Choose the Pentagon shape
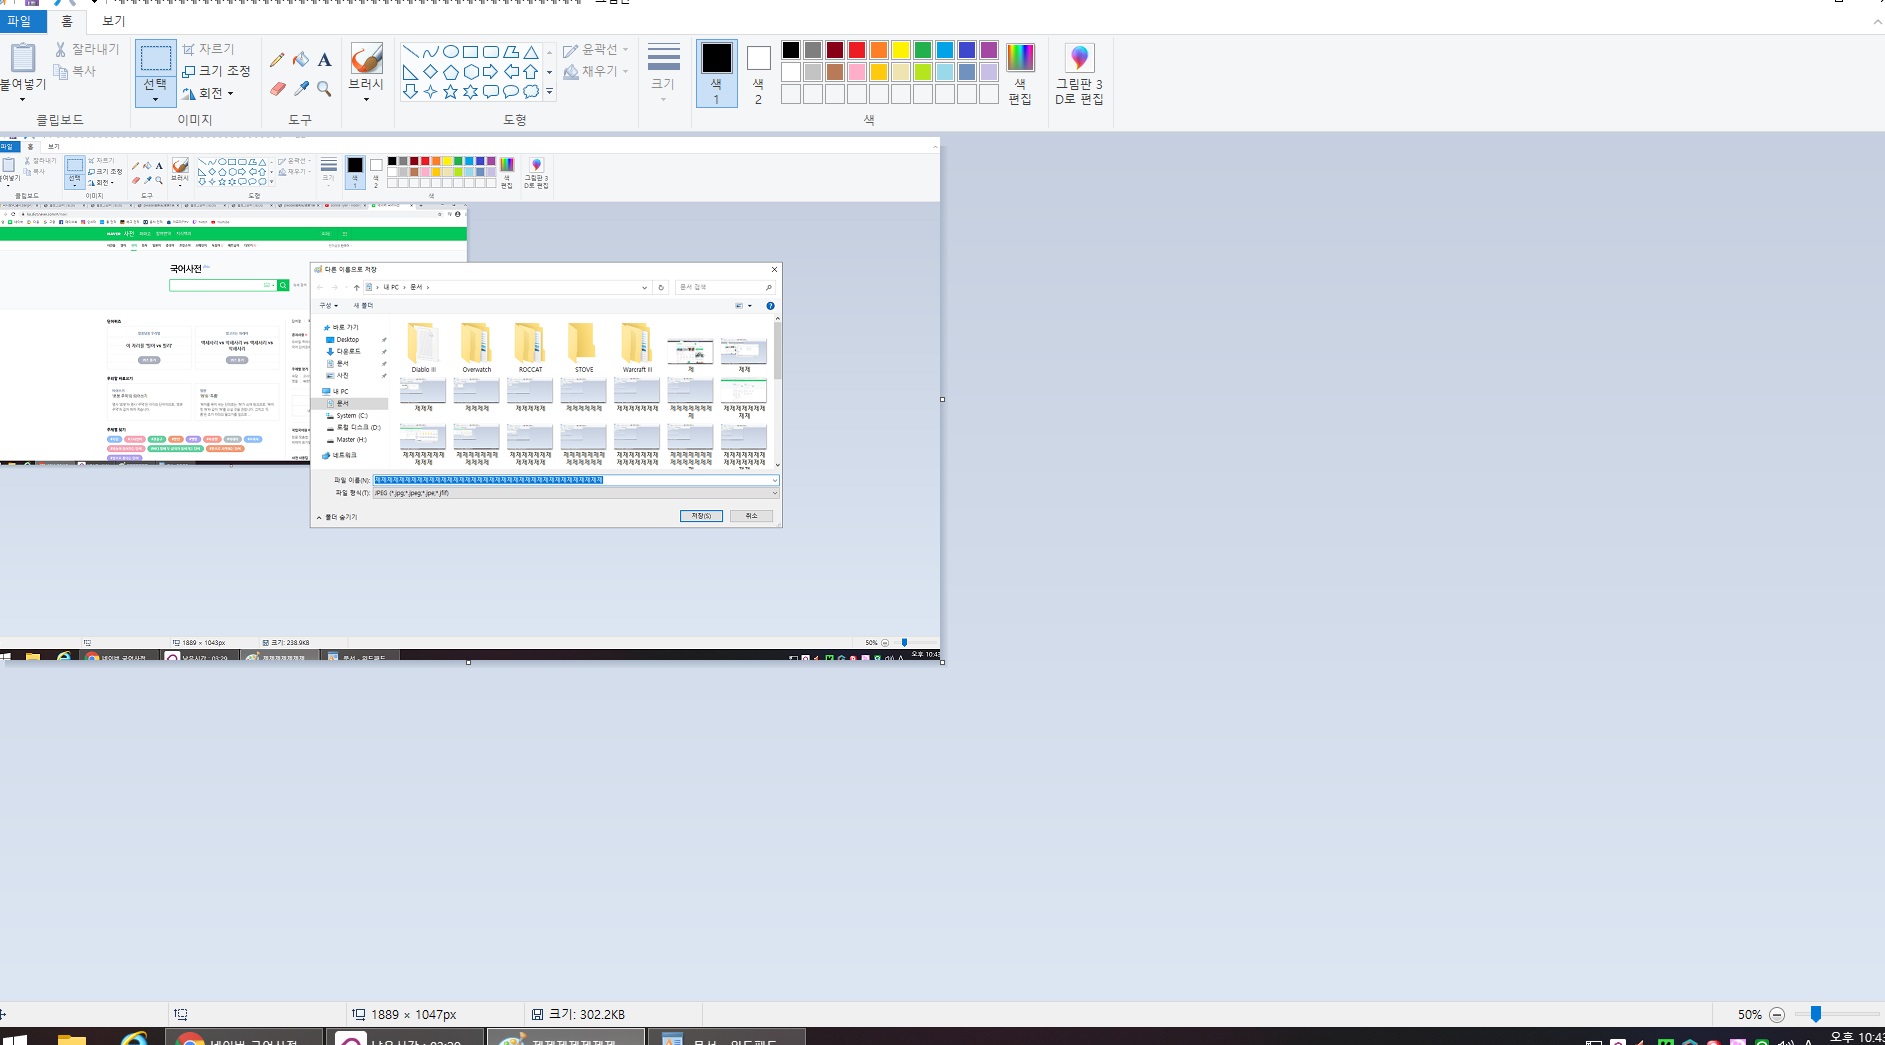 click(x=451, y=72)
